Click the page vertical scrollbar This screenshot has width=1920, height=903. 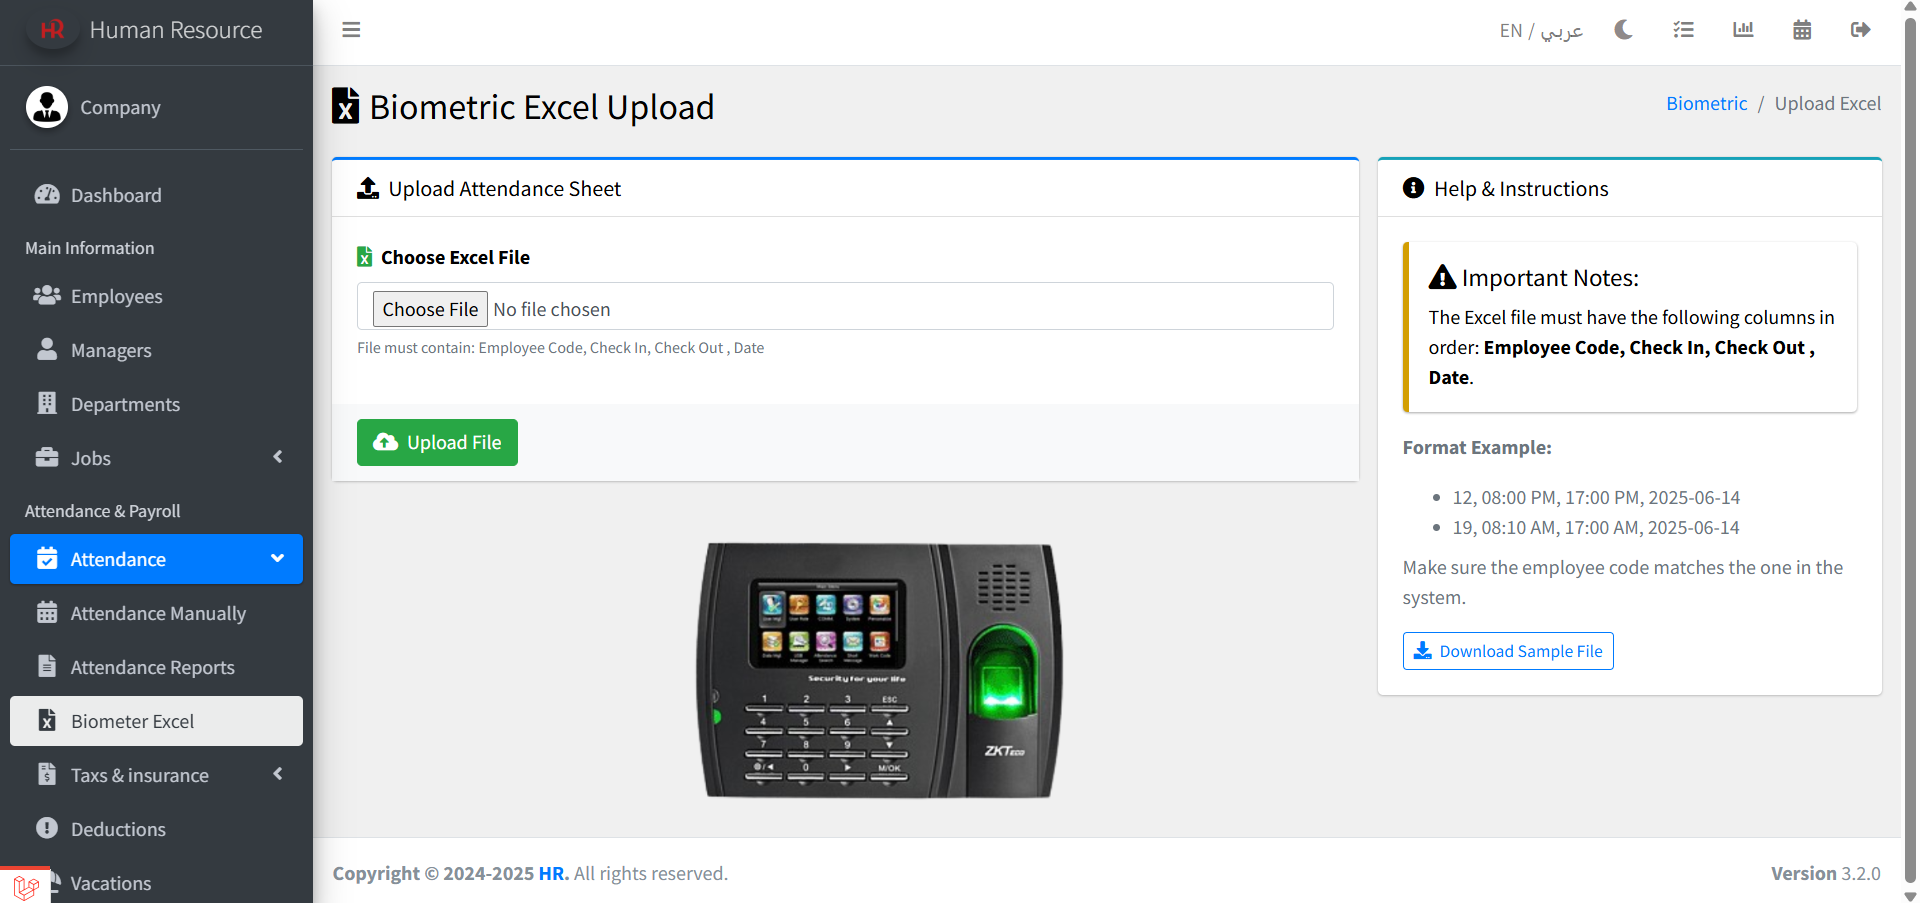pos(1910,450)
